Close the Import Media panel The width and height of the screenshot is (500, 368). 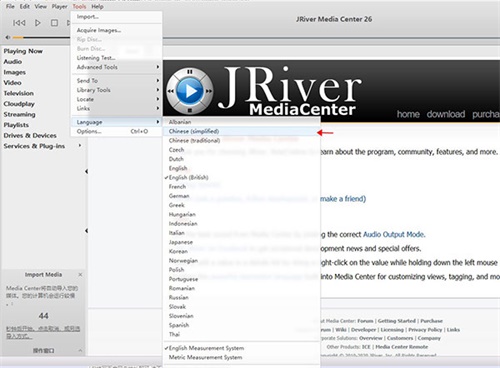[80, 275]
